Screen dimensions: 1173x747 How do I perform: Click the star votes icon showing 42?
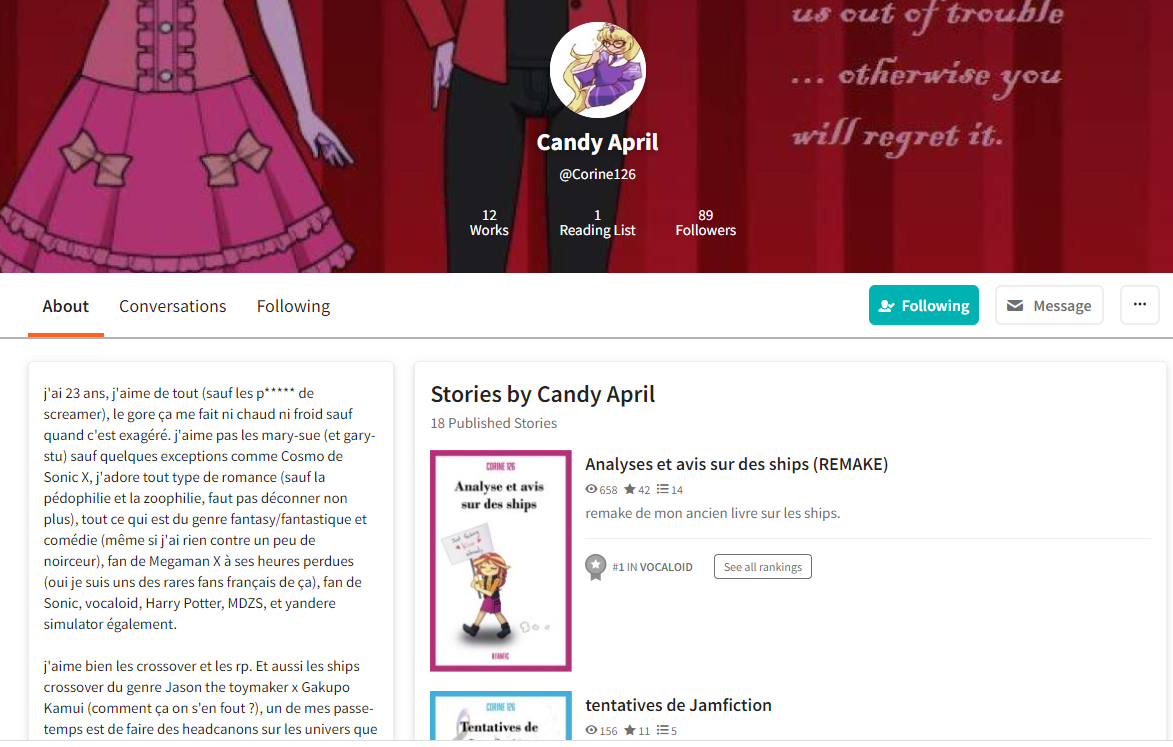point(630,489)
